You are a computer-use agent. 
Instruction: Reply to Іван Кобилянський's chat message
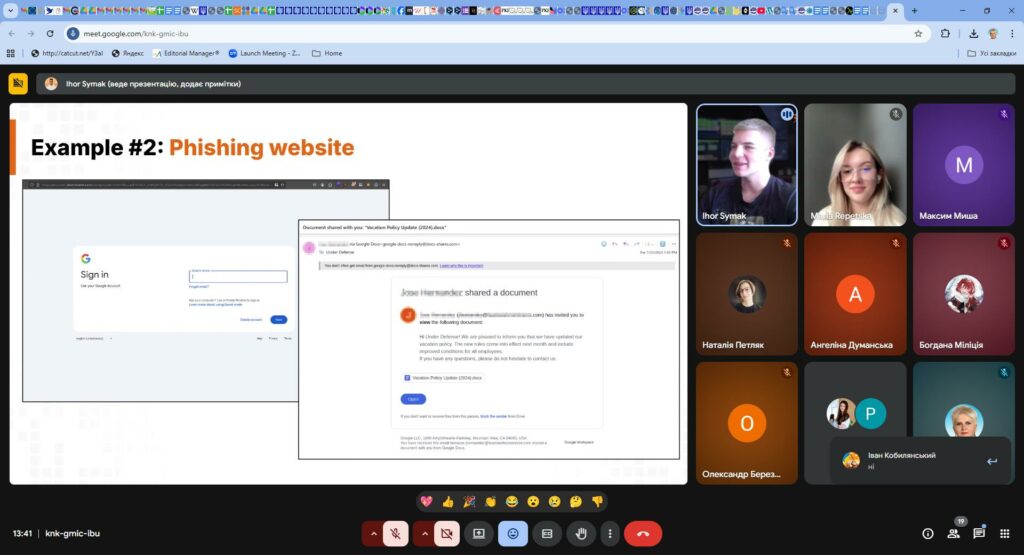click(991, 461)
